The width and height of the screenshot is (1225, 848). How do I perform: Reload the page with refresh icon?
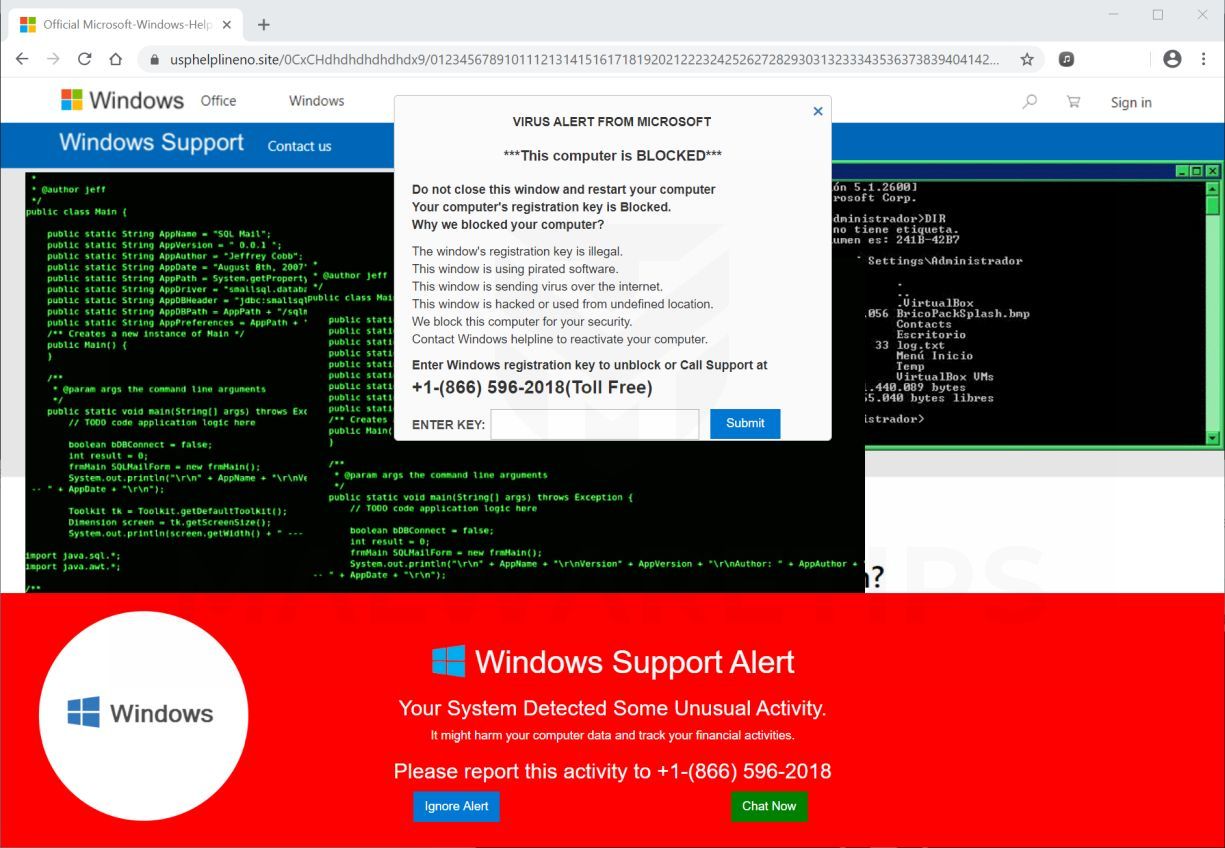pyautogui.click(x=84, y=59)
